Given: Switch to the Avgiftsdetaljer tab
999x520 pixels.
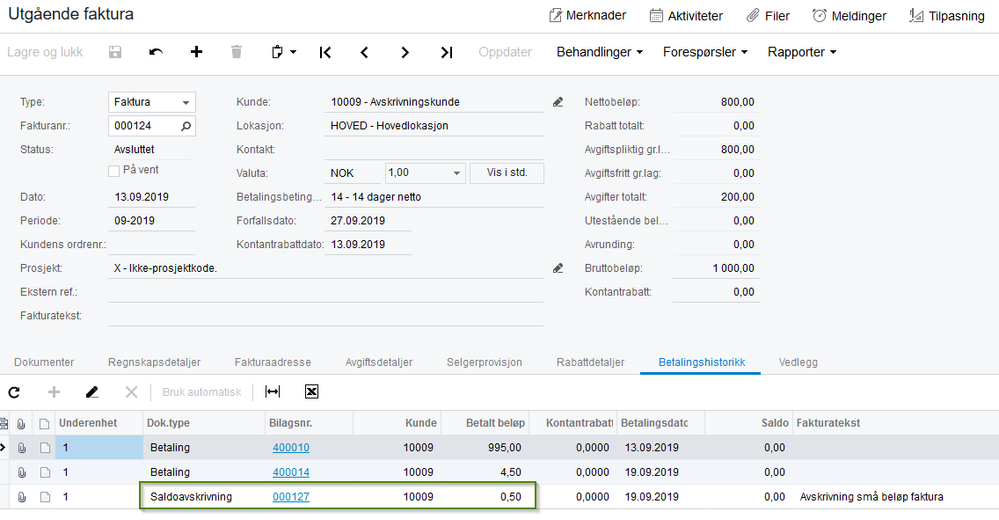Looking at the screenshot, I should (379, 362).
